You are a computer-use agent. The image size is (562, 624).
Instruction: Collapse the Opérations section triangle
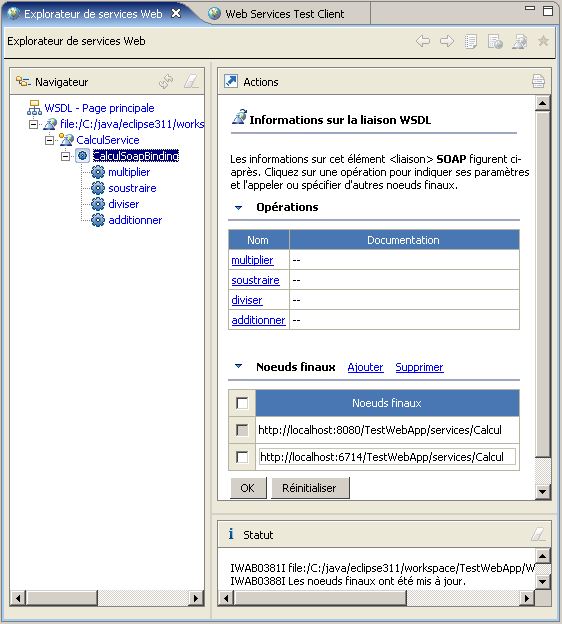click(238, 207)
